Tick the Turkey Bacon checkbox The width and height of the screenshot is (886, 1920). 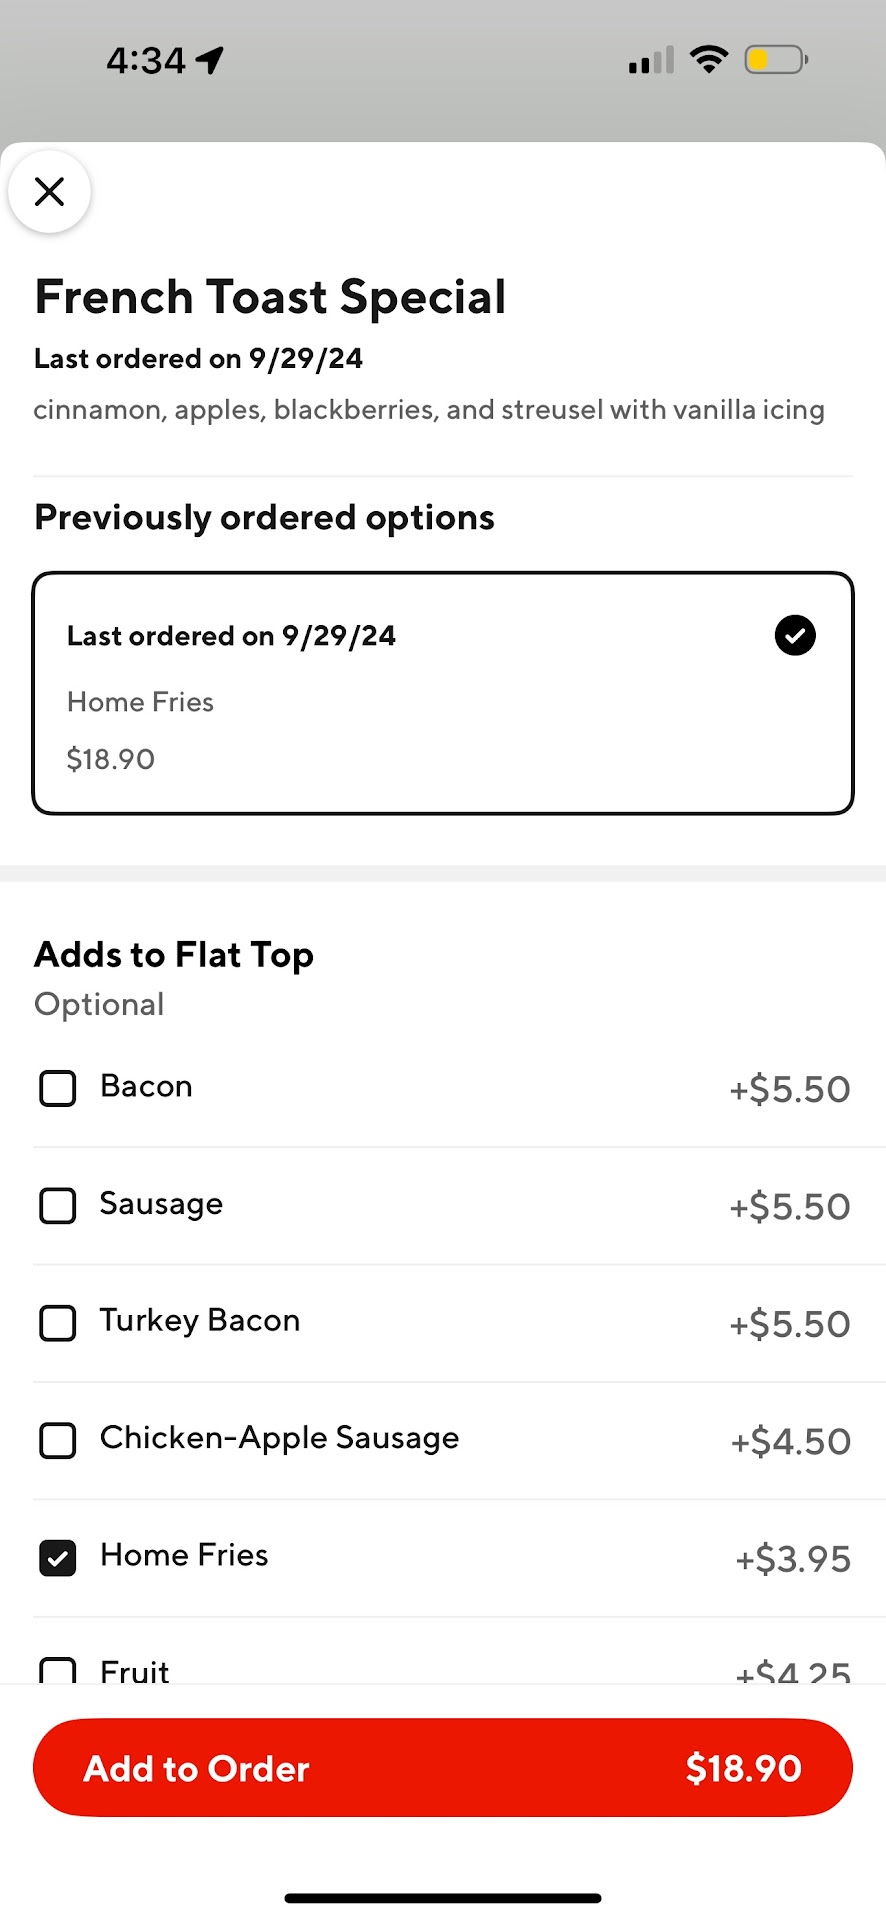tap(57, 1323)
